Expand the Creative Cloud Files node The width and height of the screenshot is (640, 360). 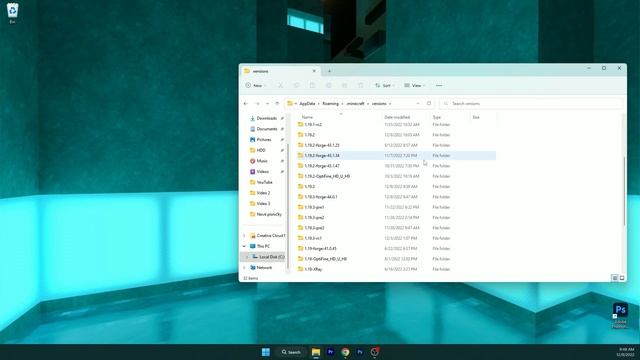tap(244, 236)
